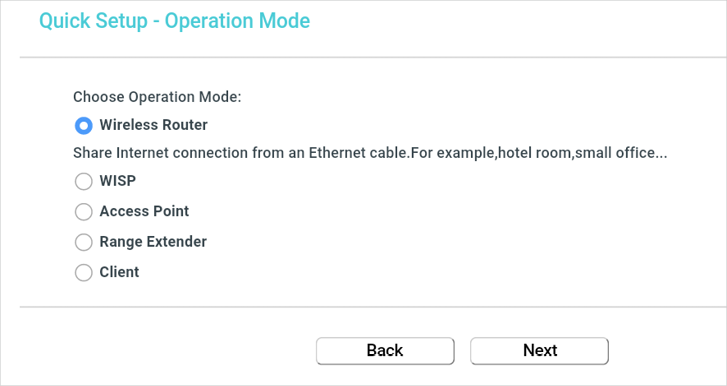Click the "Operation Mode" words in heading

(x=237, y=22)
